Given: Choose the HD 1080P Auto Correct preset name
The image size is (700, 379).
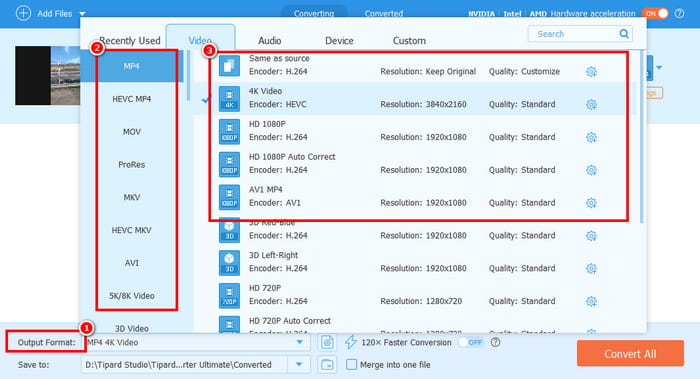Looking at the screenshot, I should (292, 157).
